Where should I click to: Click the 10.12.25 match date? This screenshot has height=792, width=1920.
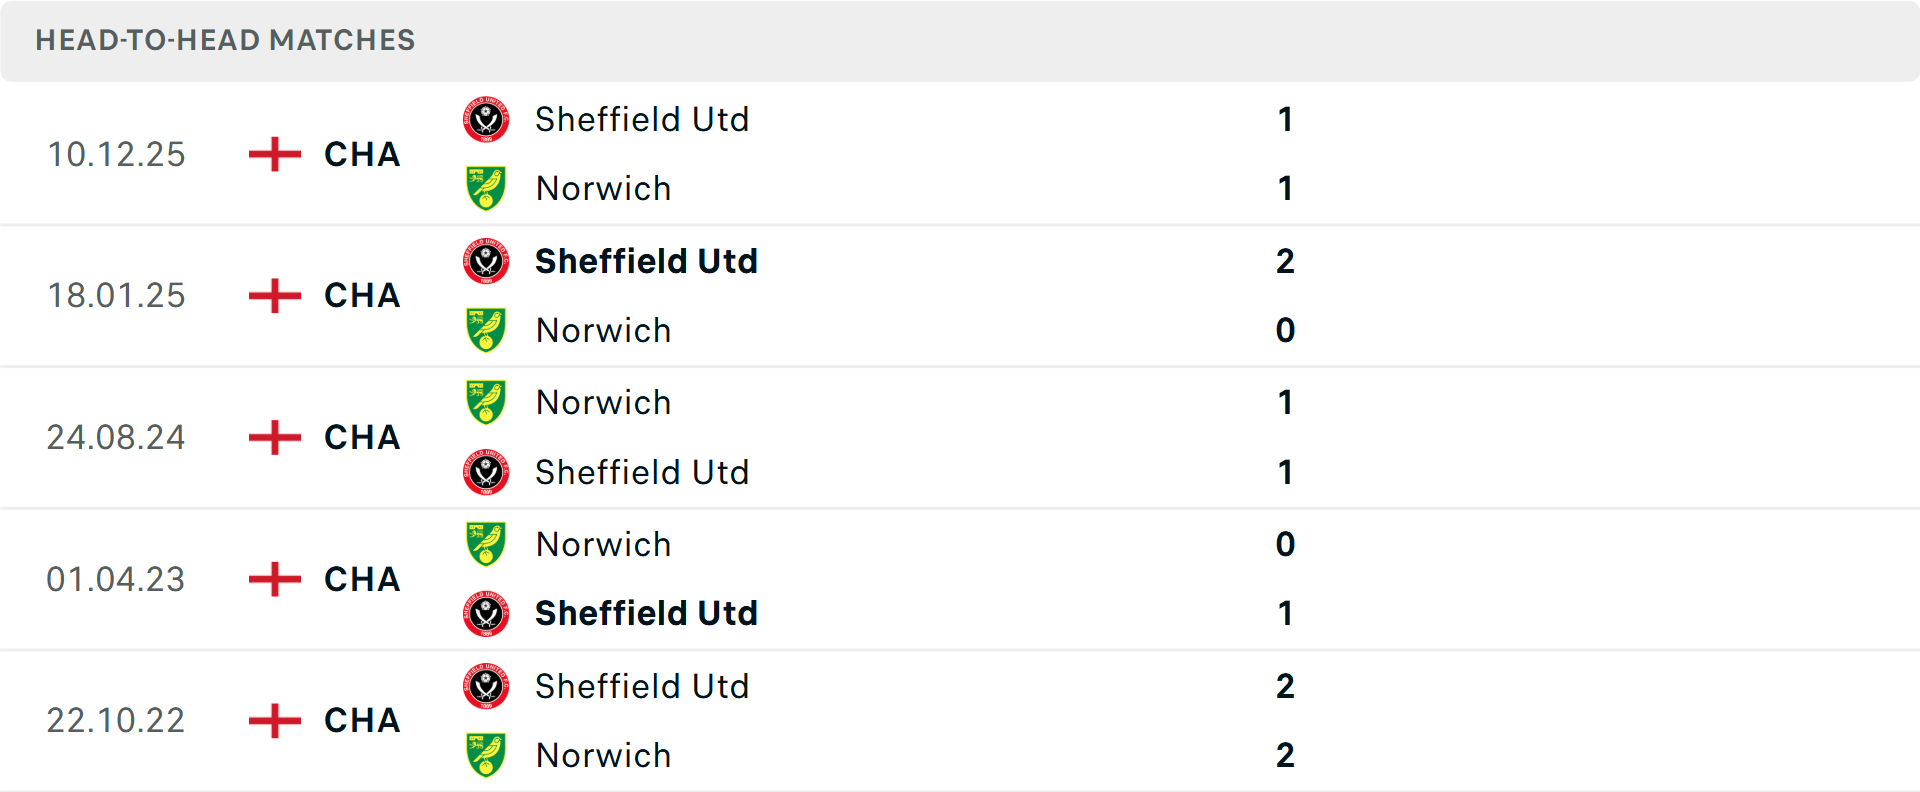coord(116,155)
